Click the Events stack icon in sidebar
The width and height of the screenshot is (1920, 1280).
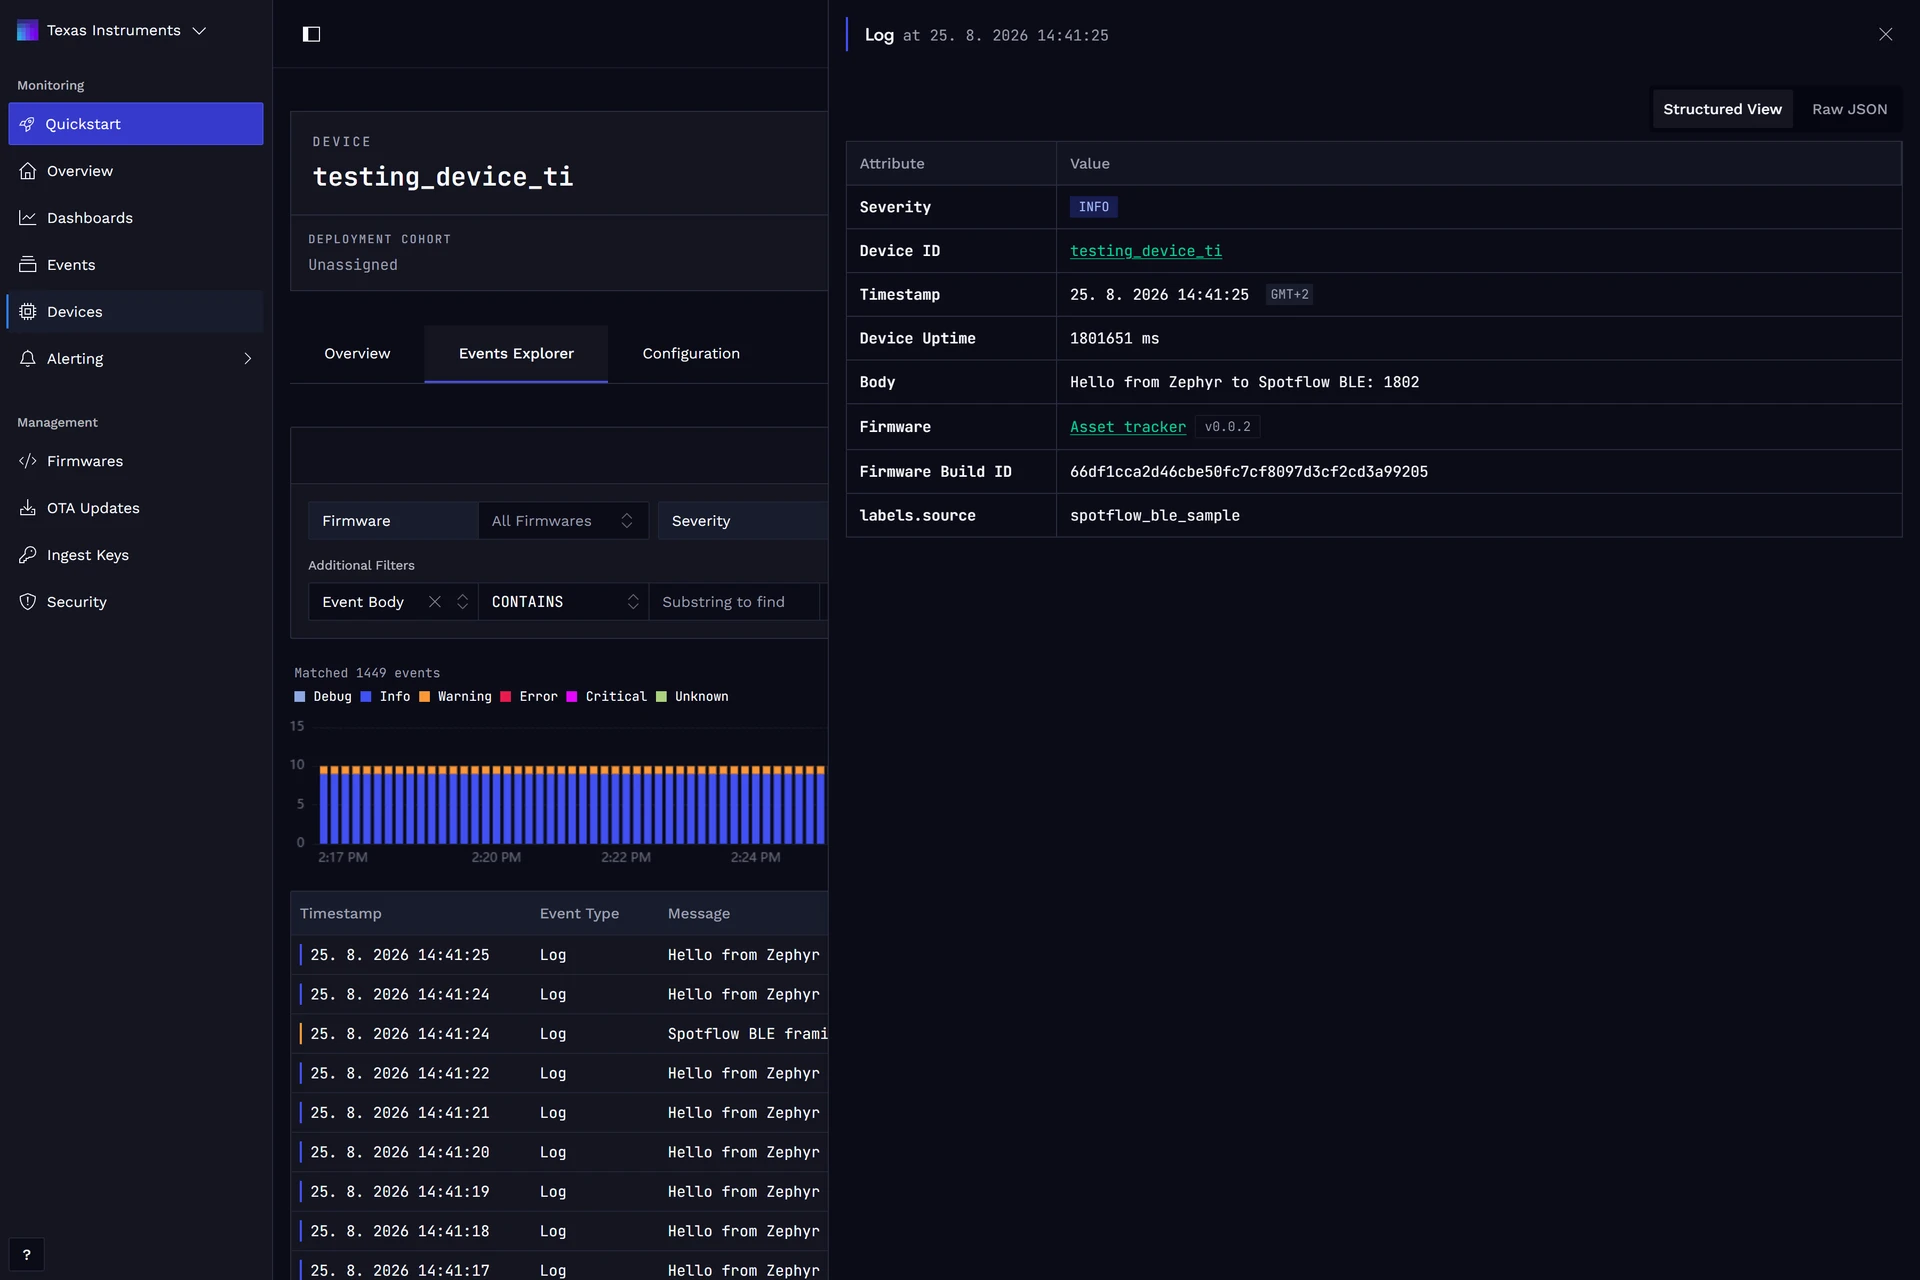(28, 265)
